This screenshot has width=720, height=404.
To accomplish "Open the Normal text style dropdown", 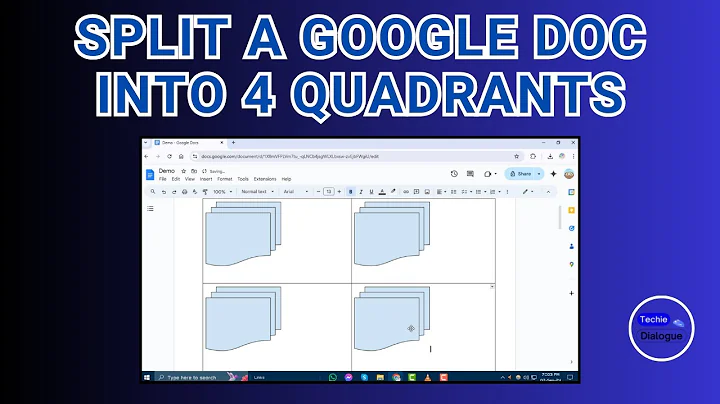I will pyautogui.click(x=258, y=191).
